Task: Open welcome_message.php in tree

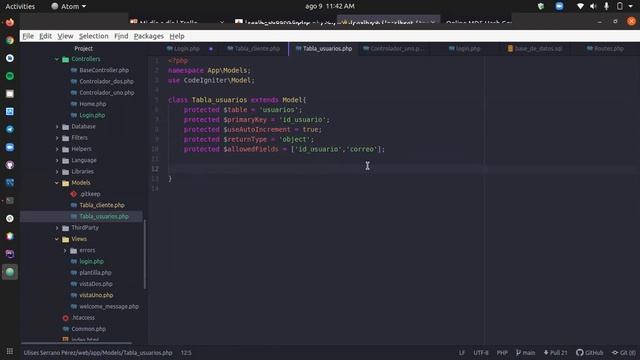Action: [x=109, y=307]
